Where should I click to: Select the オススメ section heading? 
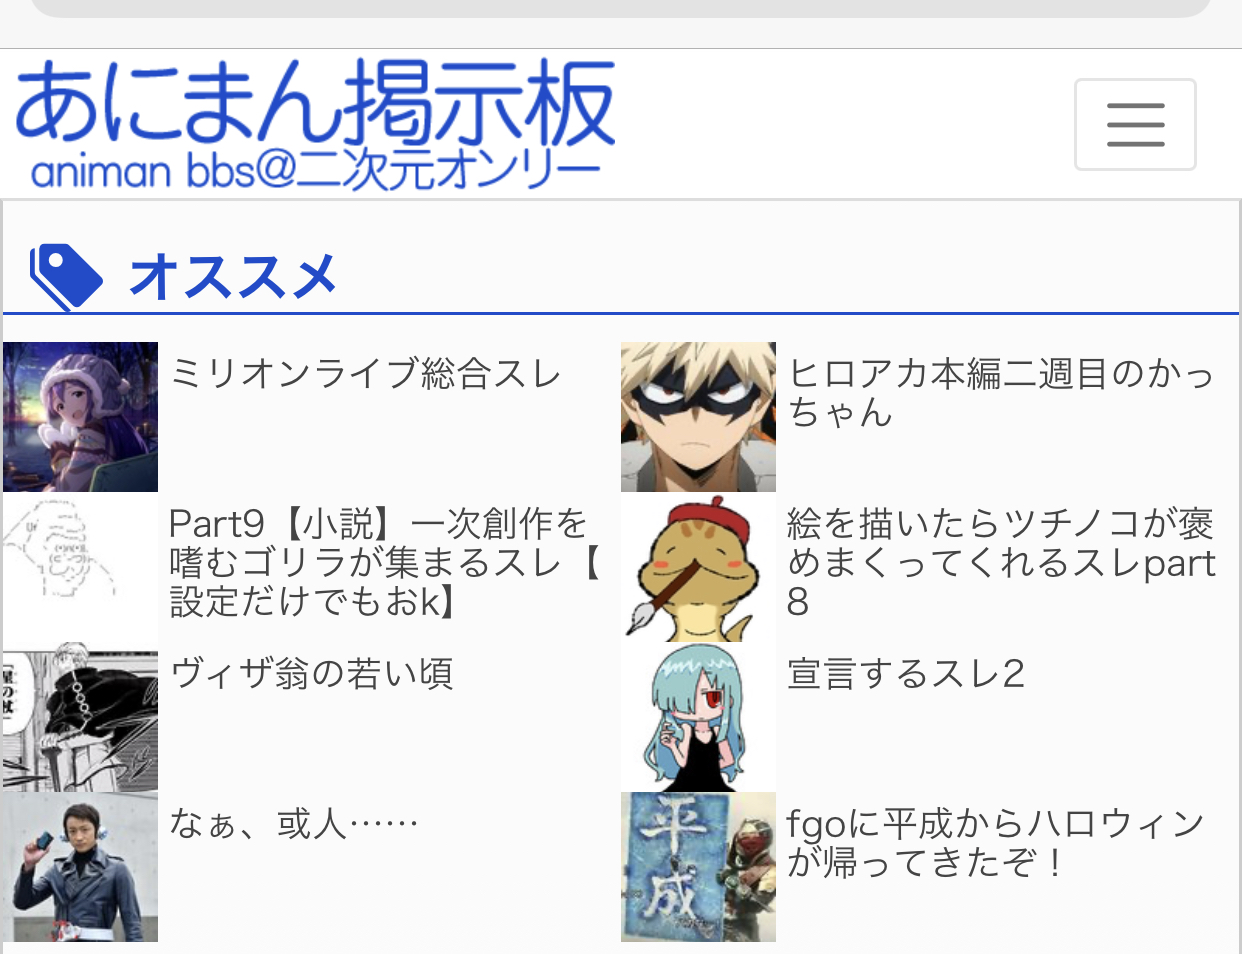click(233, 276)
